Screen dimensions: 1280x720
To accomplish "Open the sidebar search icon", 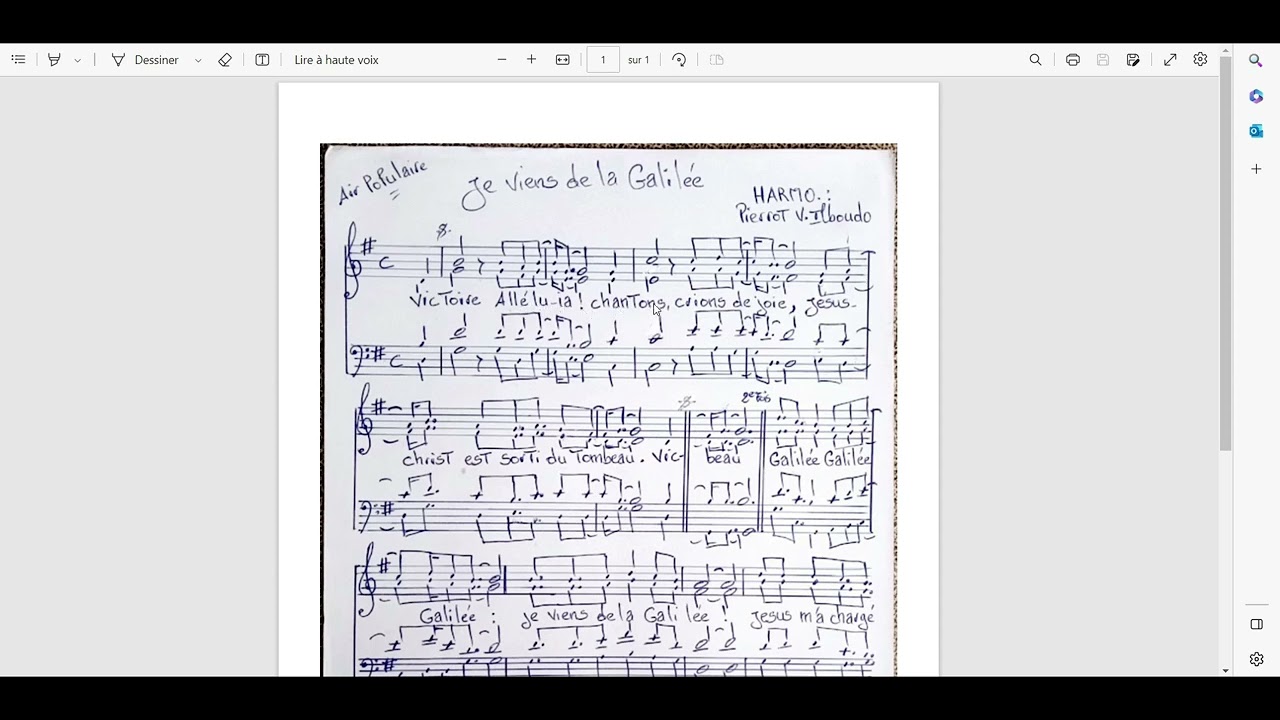I will (1256, 61).
